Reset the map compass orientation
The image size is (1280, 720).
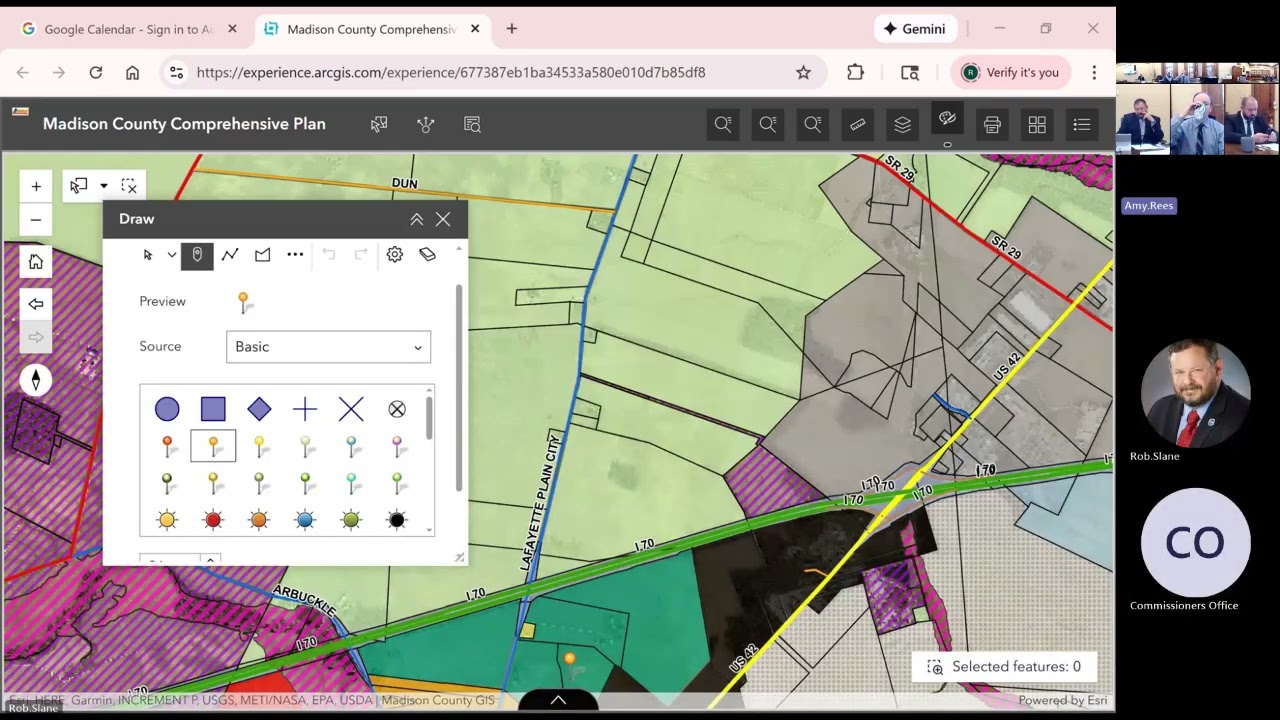point(36,380)
